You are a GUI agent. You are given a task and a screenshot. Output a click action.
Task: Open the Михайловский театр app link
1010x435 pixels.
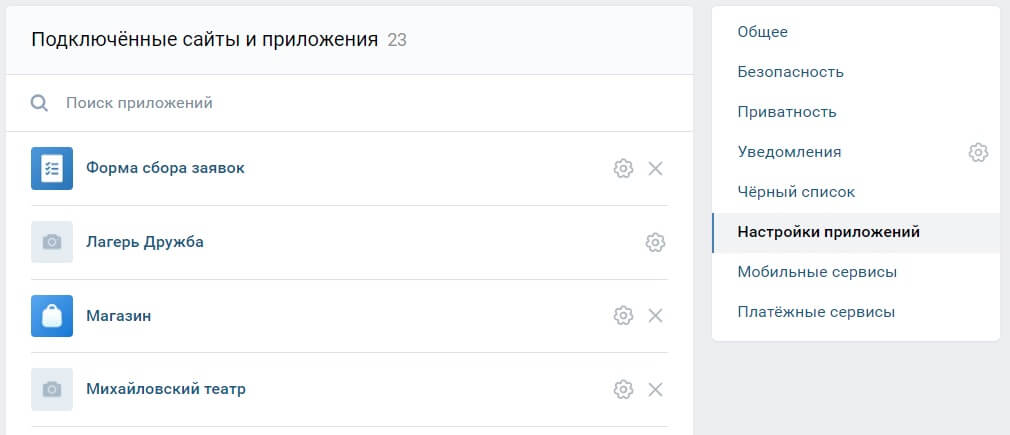point(166,389)
